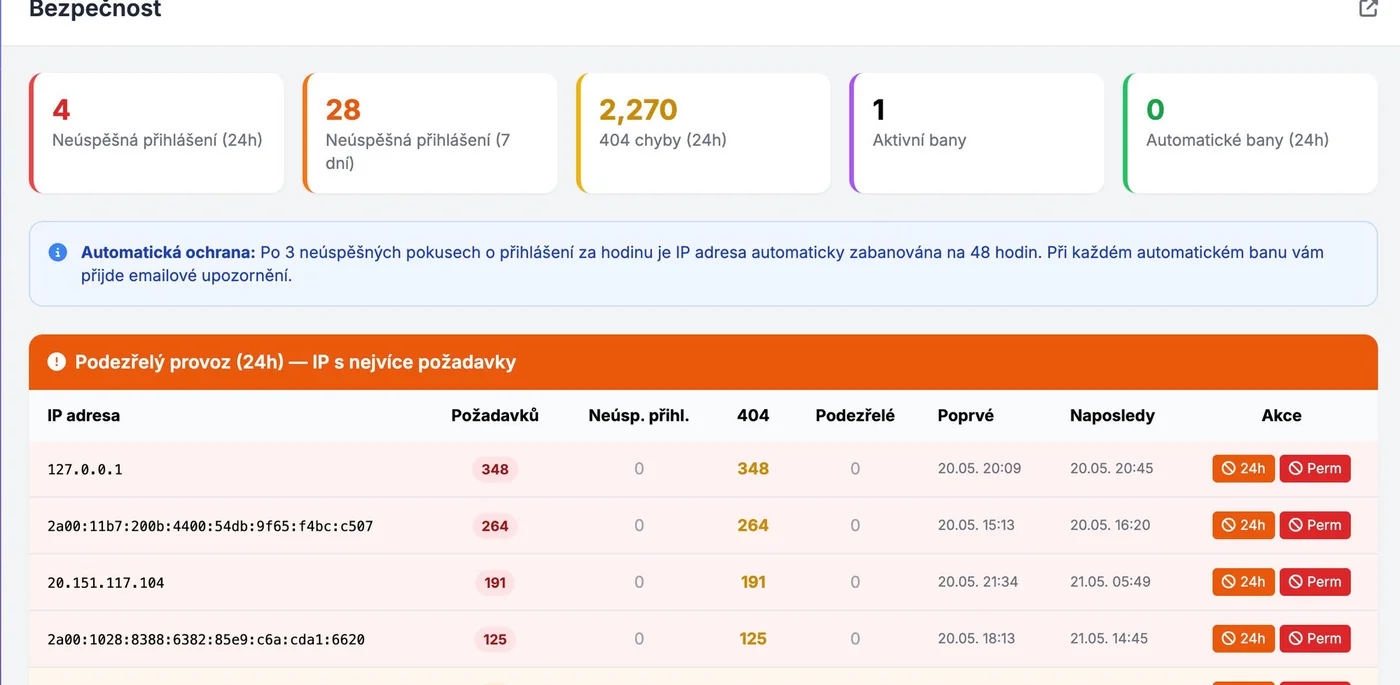The width and height of the screenshot is (1400, 685).
Task: Select IP 2a00:1028:8388:6382:85e9:c6a:cda1:6620
Action: (206, 639)
